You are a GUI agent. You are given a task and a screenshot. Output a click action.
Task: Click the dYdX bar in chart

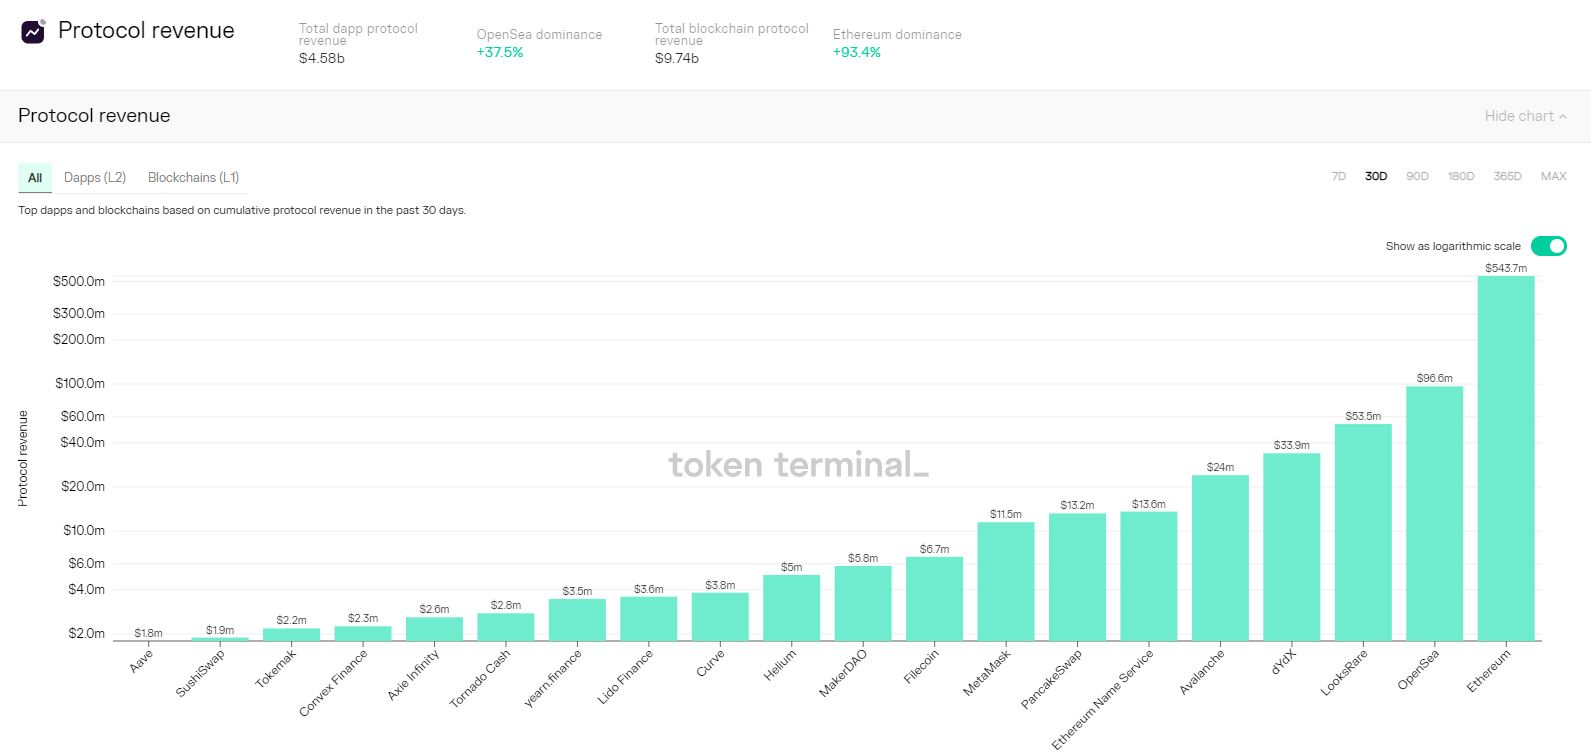pyautogui.click(x=1291, y=547)
